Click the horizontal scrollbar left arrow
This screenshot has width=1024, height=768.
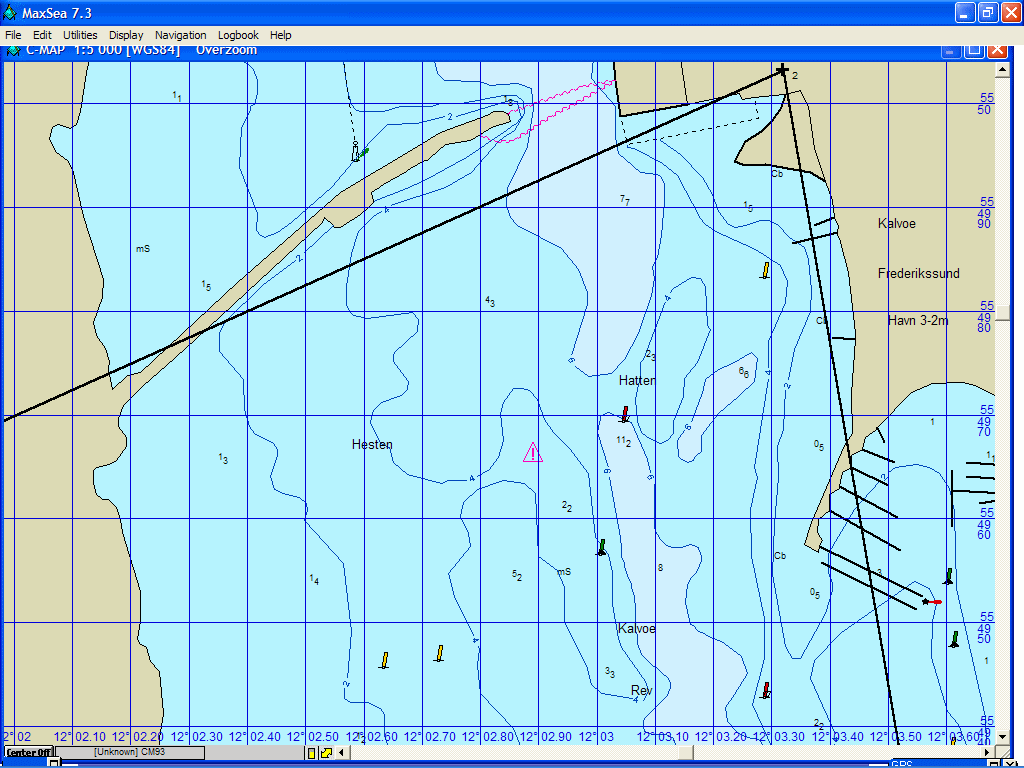point(341,753)
